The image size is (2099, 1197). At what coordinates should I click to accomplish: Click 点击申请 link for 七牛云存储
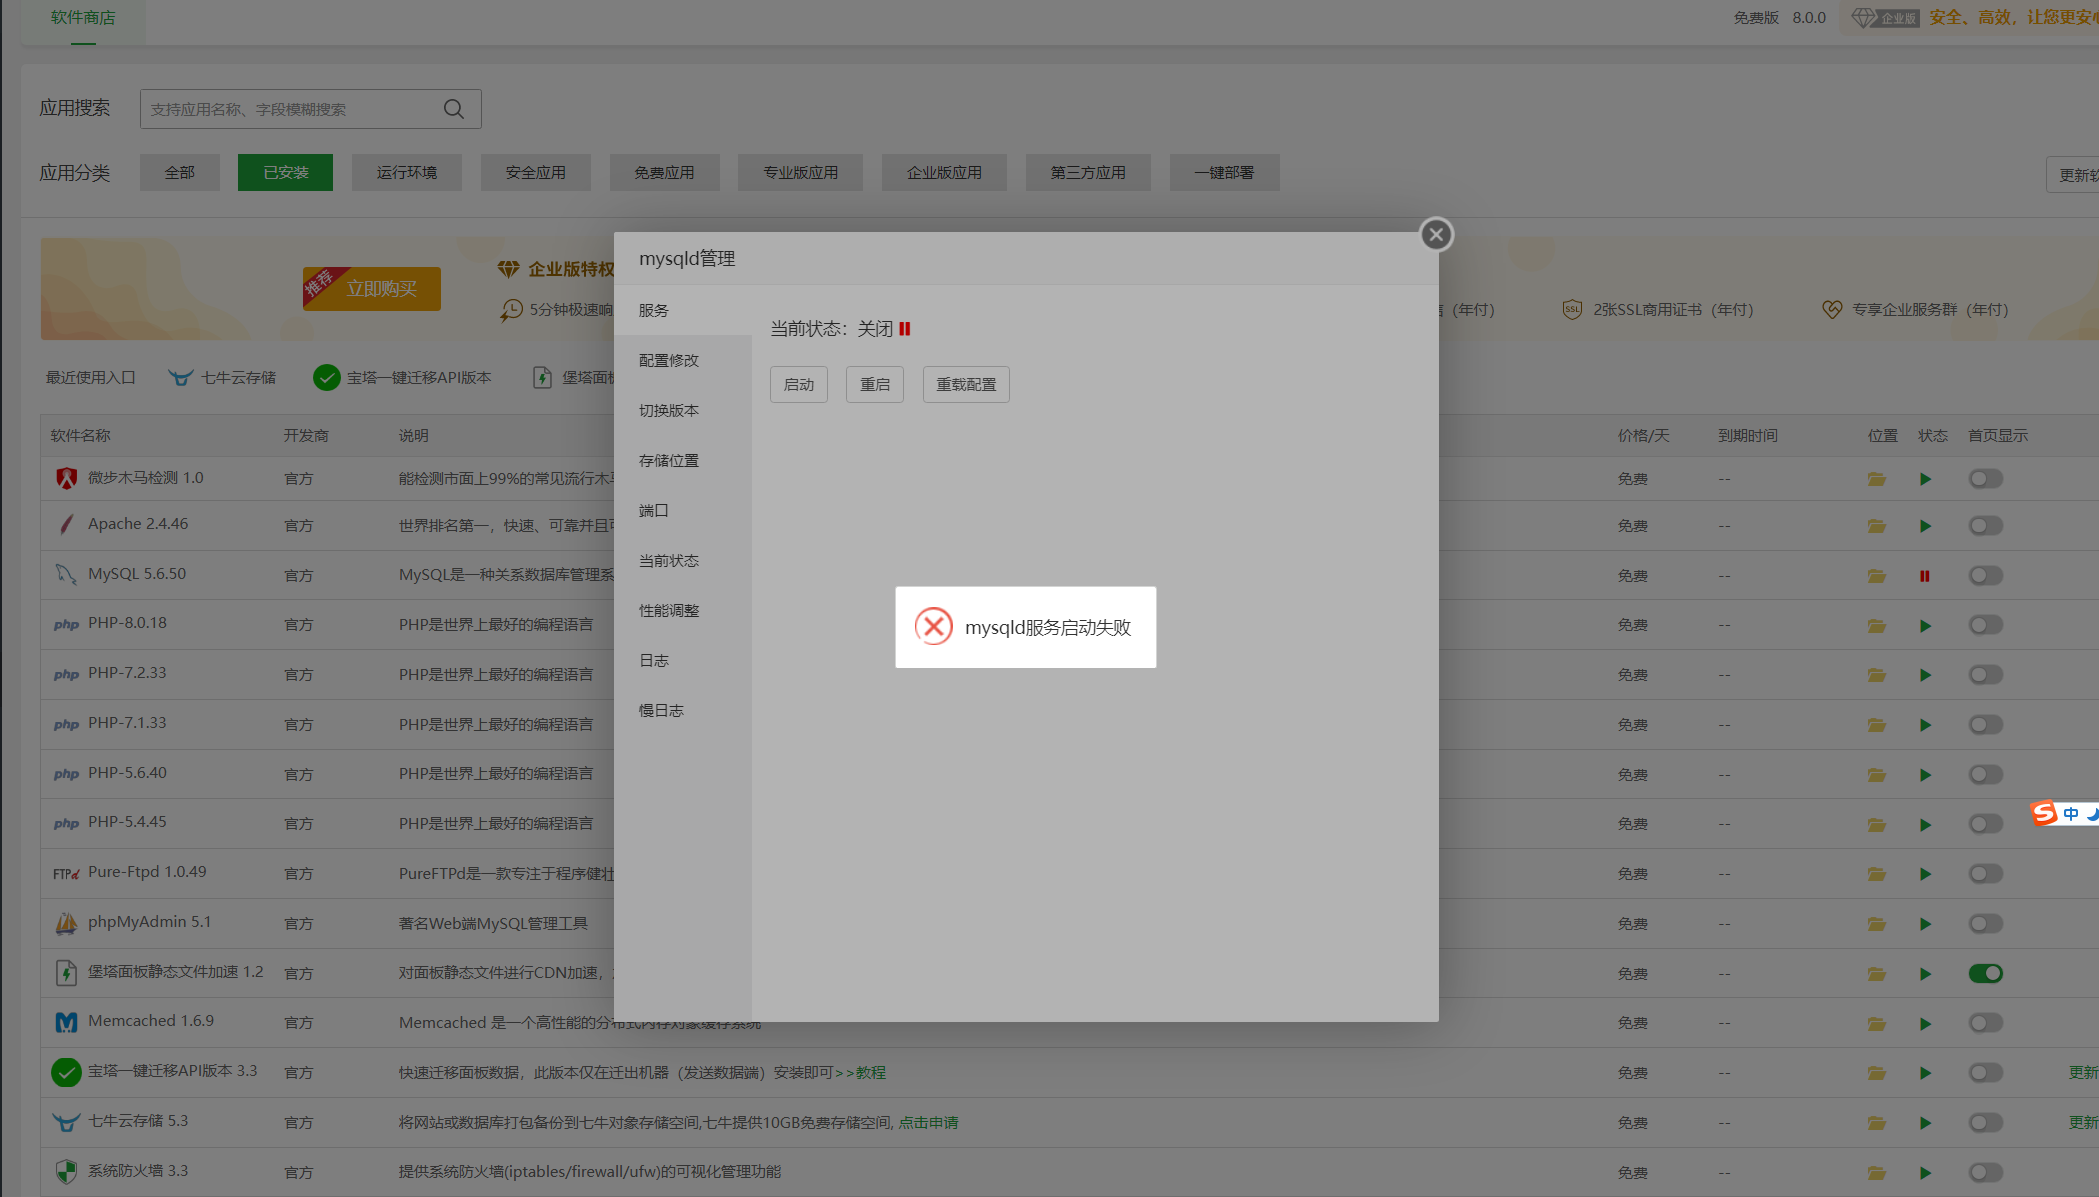tap(928, 1123)
